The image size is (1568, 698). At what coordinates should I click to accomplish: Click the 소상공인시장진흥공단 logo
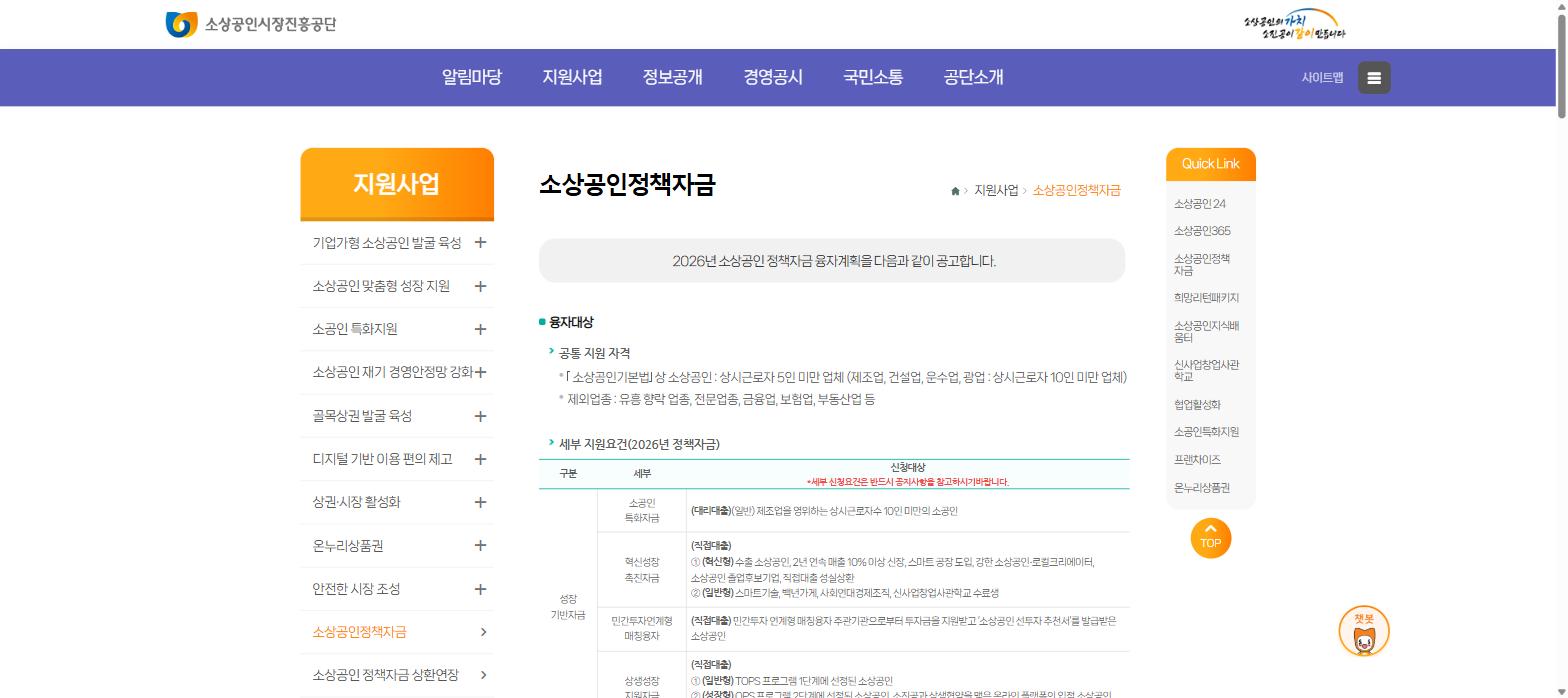(x=251, y=24)
